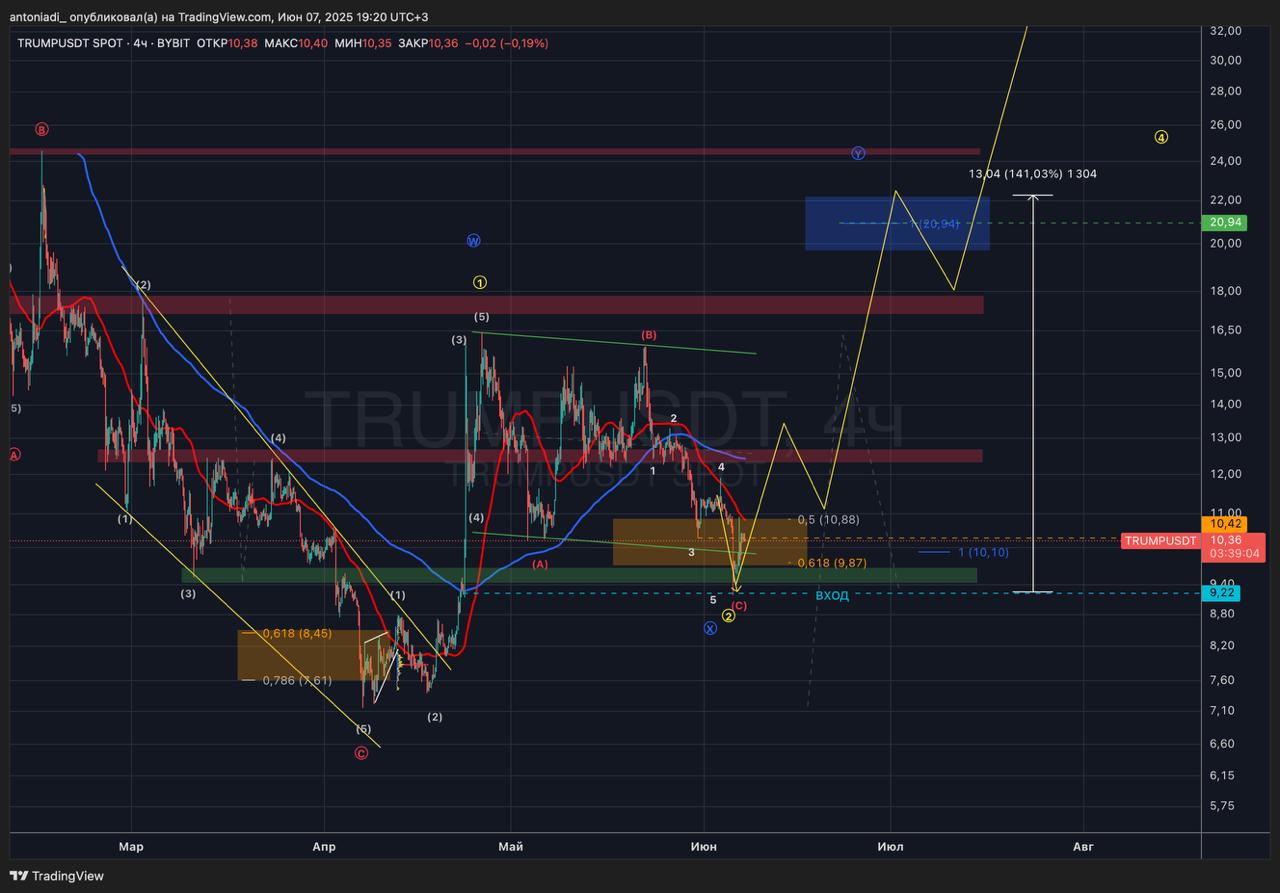
Task: Click the red (C) wave label
Action: (x=739, y=605)
